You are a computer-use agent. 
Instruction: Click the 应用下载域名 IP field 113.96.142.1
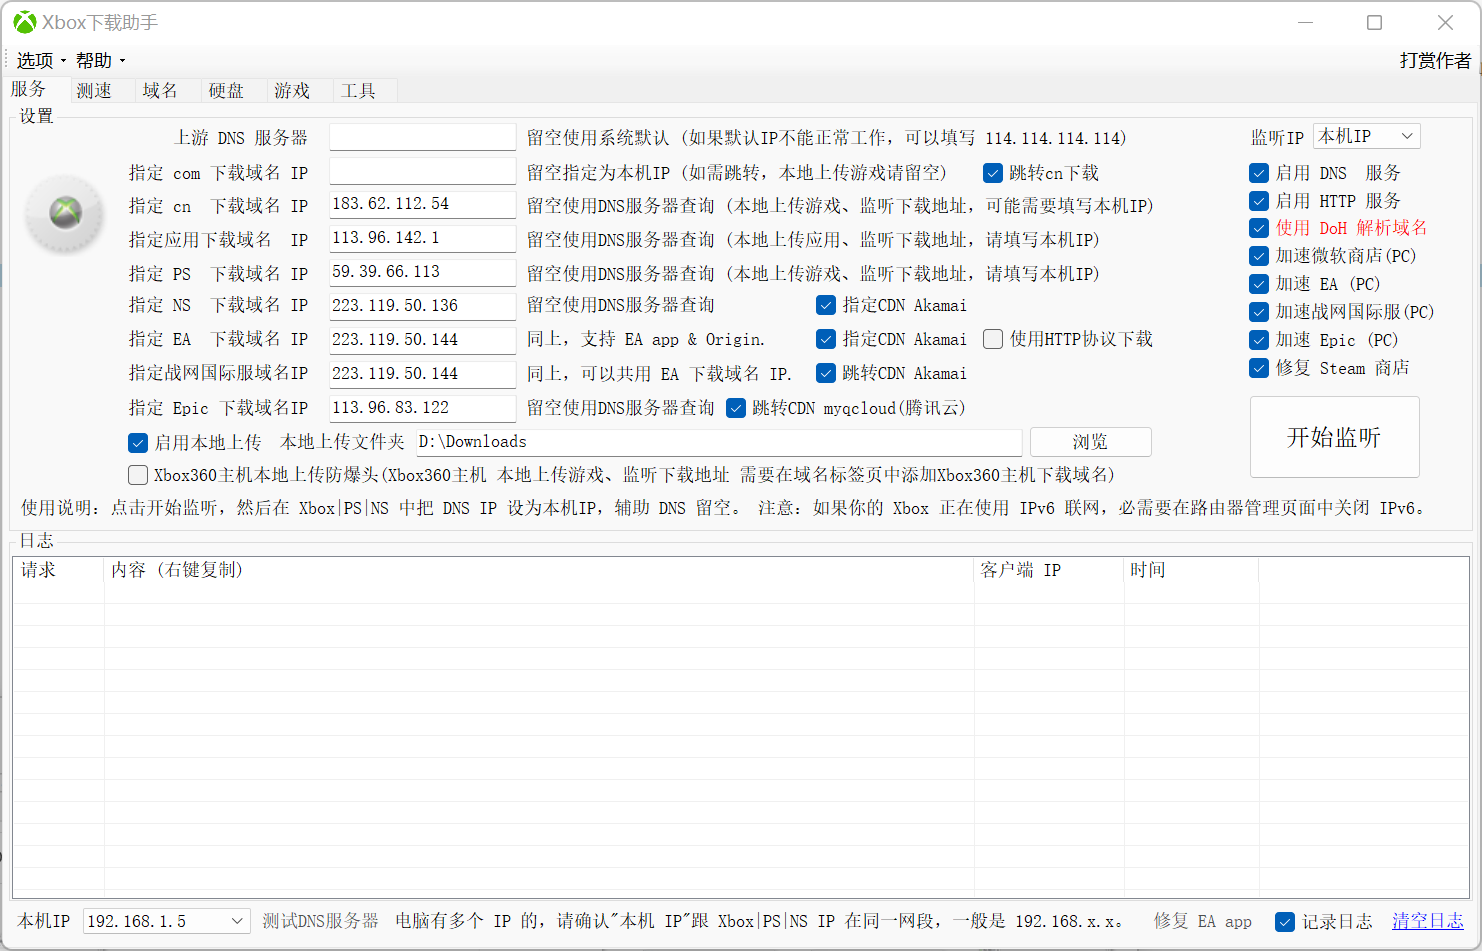pos(422,239)
